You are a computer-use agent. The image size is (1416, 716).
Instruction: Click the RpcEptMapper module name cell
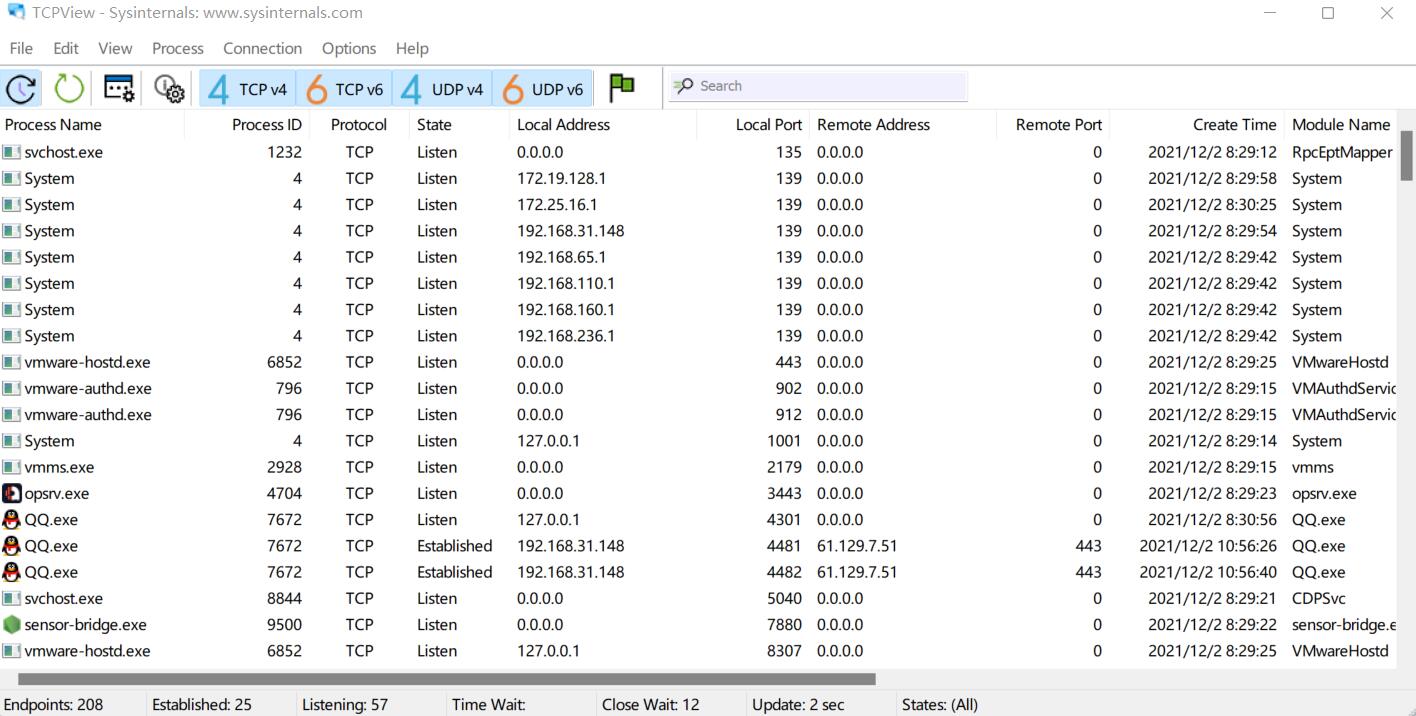pyautogui.click(x=1342, y=153)
